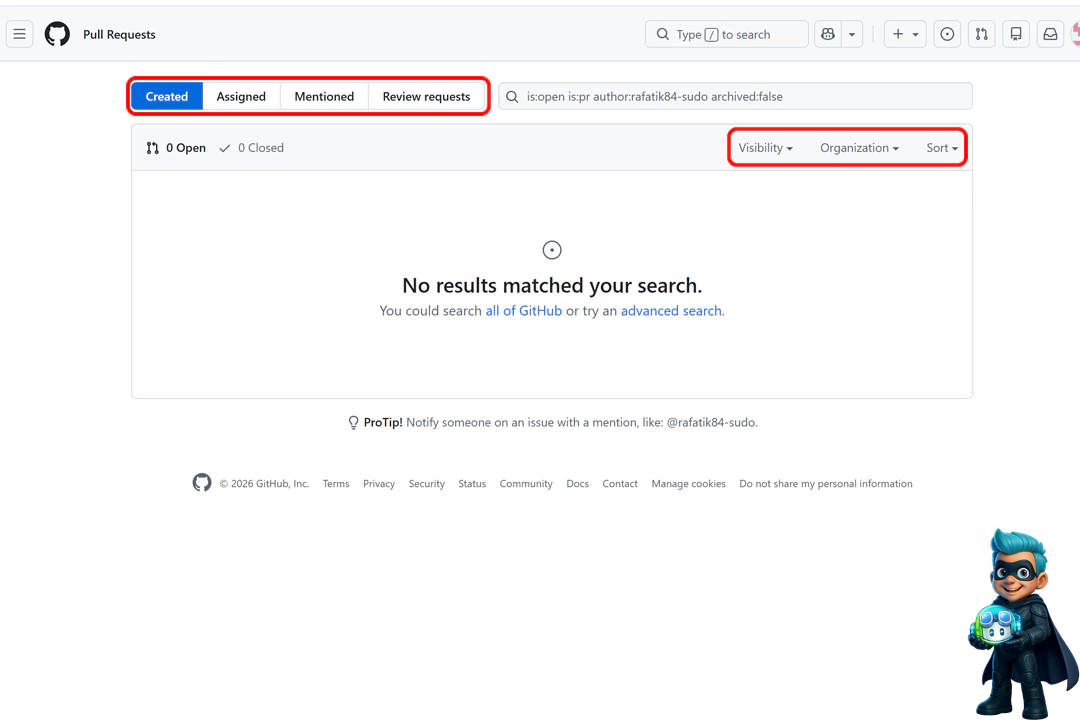Click the GitHub Octocat logo in header
This screenshot has width=1080, height=720.
[x=57, y=33]
